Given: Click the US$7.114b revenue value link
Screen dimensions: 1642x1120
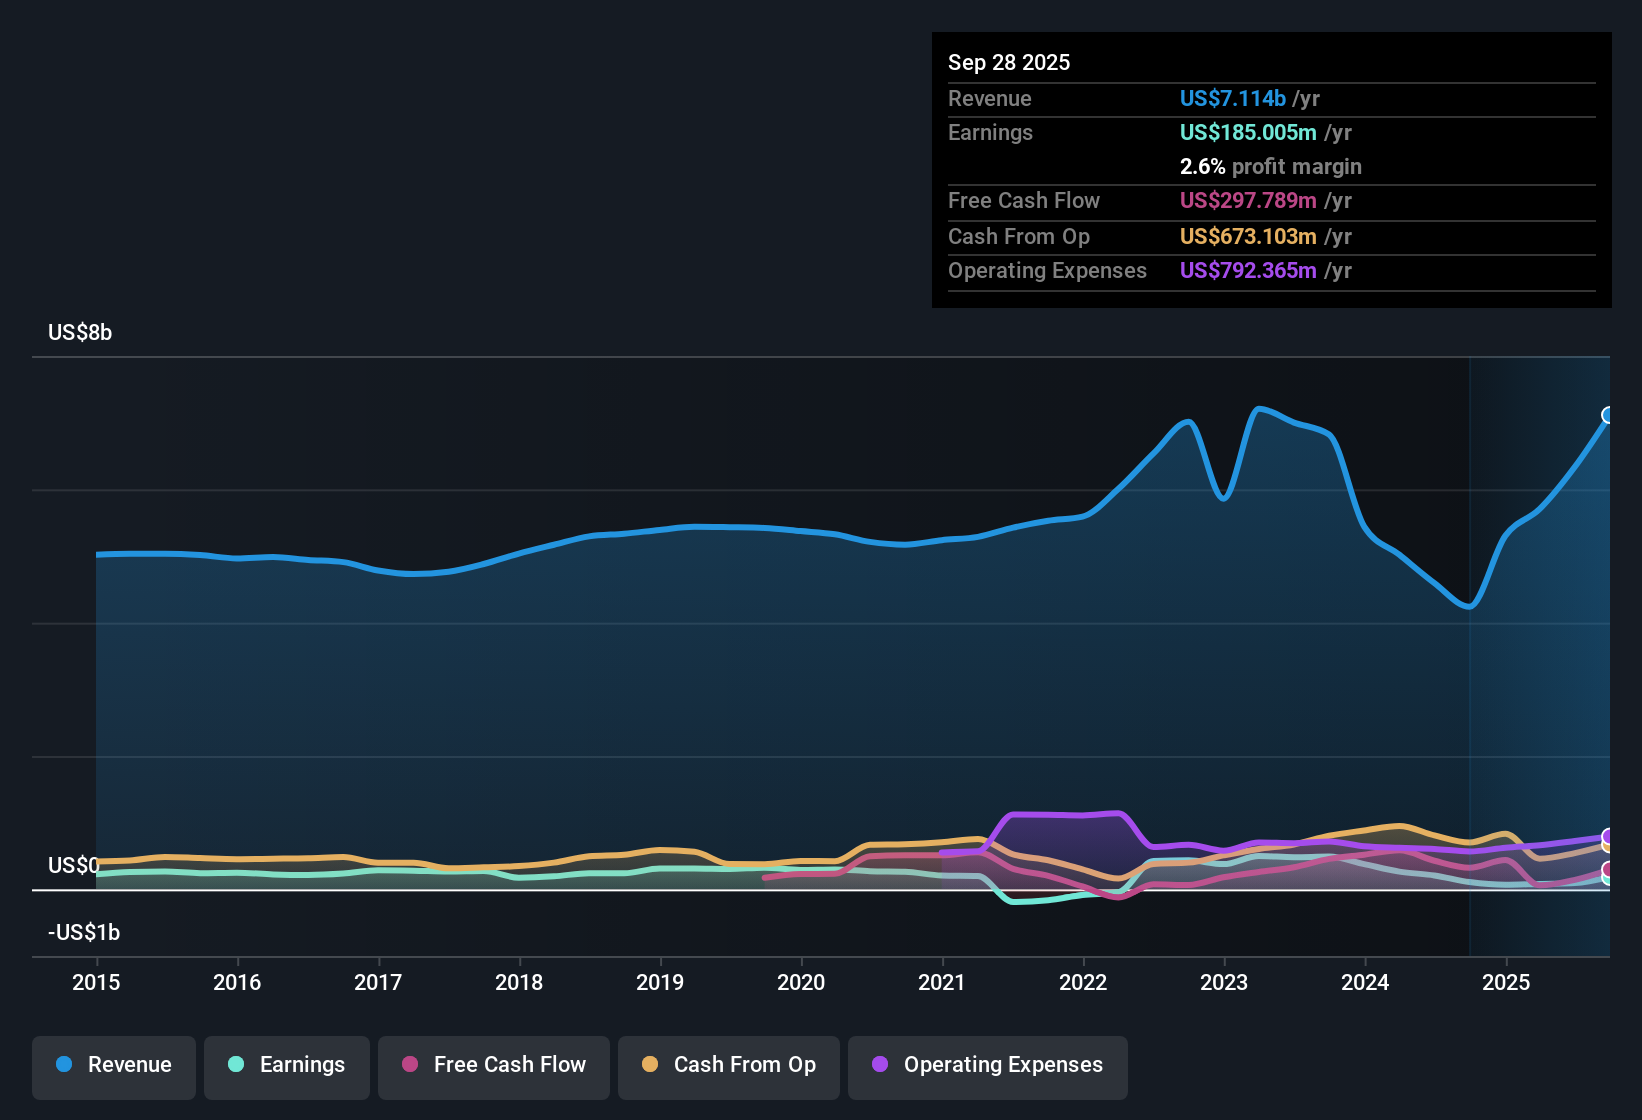Looking at the screenshot, I should (x=1232, y=98).
